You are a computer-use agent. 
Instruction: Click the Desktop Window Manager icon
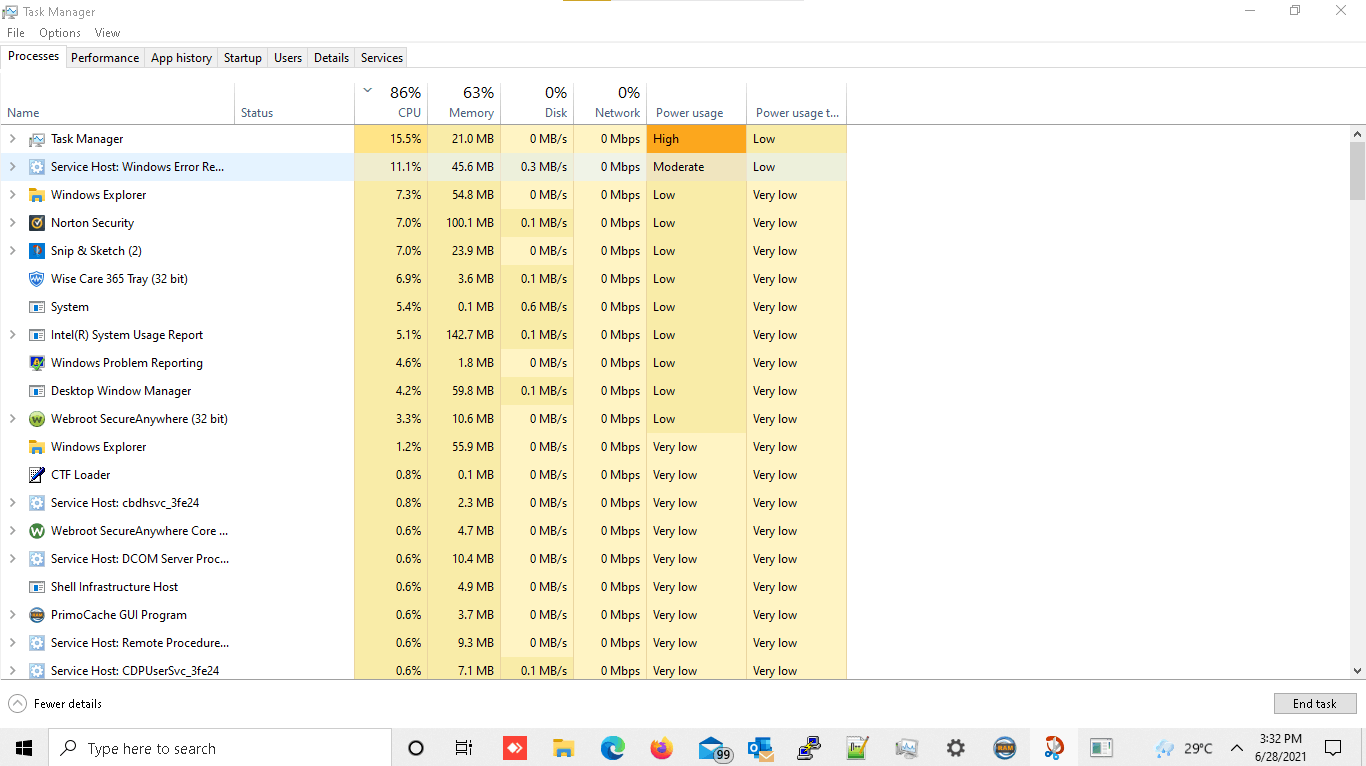(37, 391)
